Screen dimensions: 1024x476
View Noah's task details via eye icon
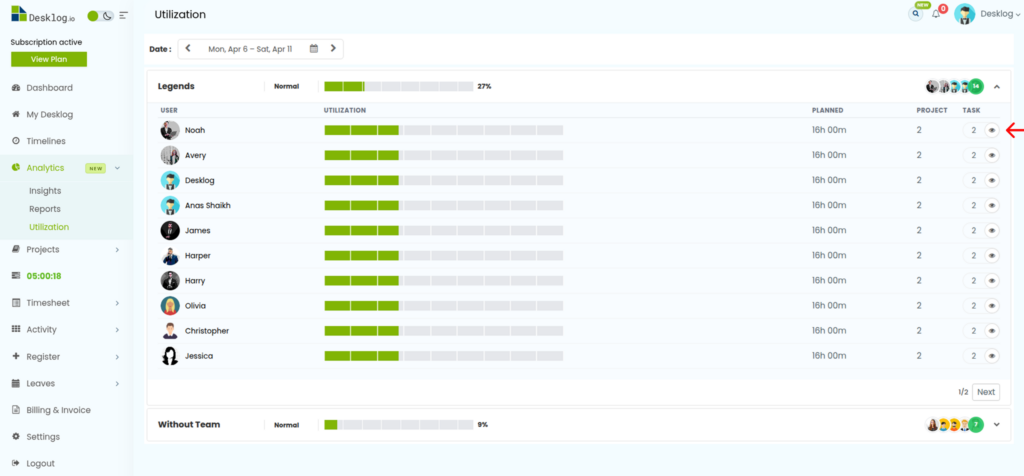point(992,130)
